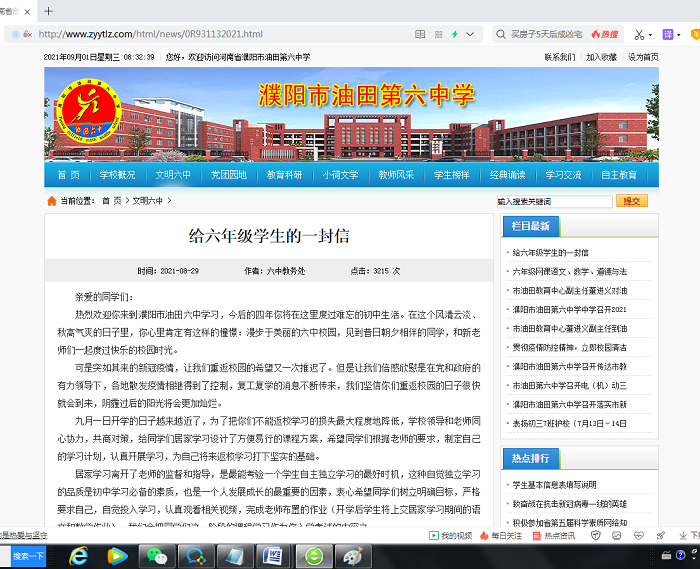Click the green lightning speed mode icon
This screenshot has width=700, height=569.
tap(454, 34)
